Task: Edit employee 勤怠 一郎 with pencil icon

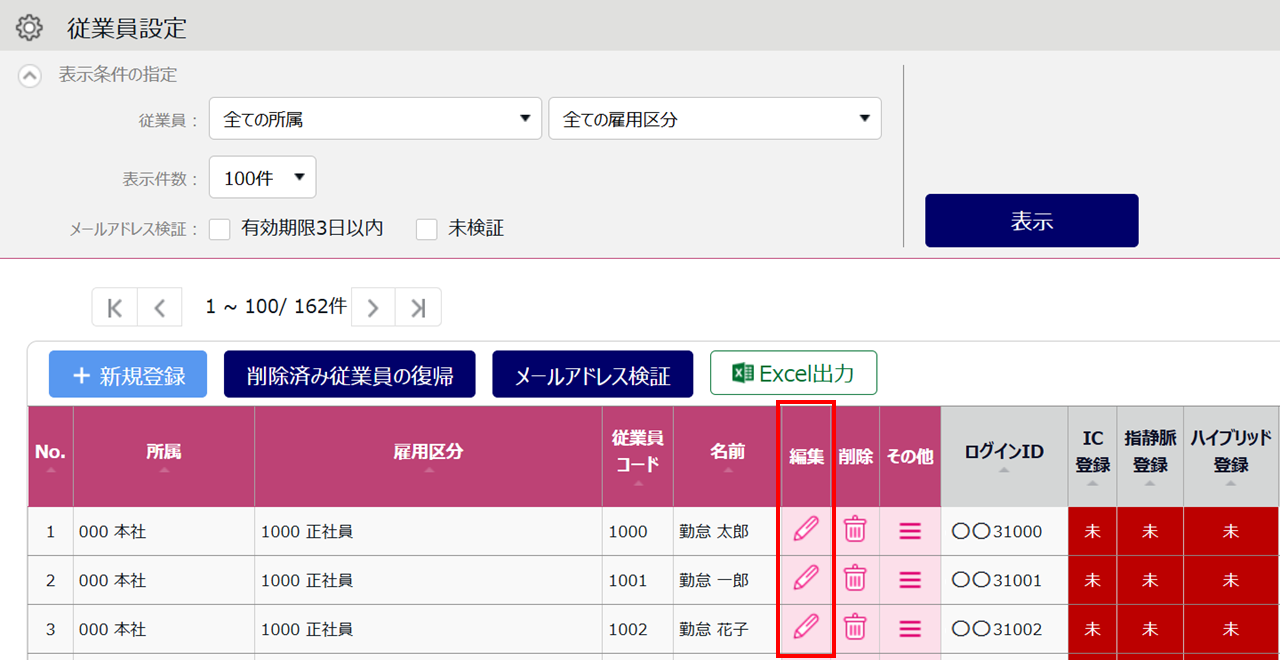Action: [806, 578]
